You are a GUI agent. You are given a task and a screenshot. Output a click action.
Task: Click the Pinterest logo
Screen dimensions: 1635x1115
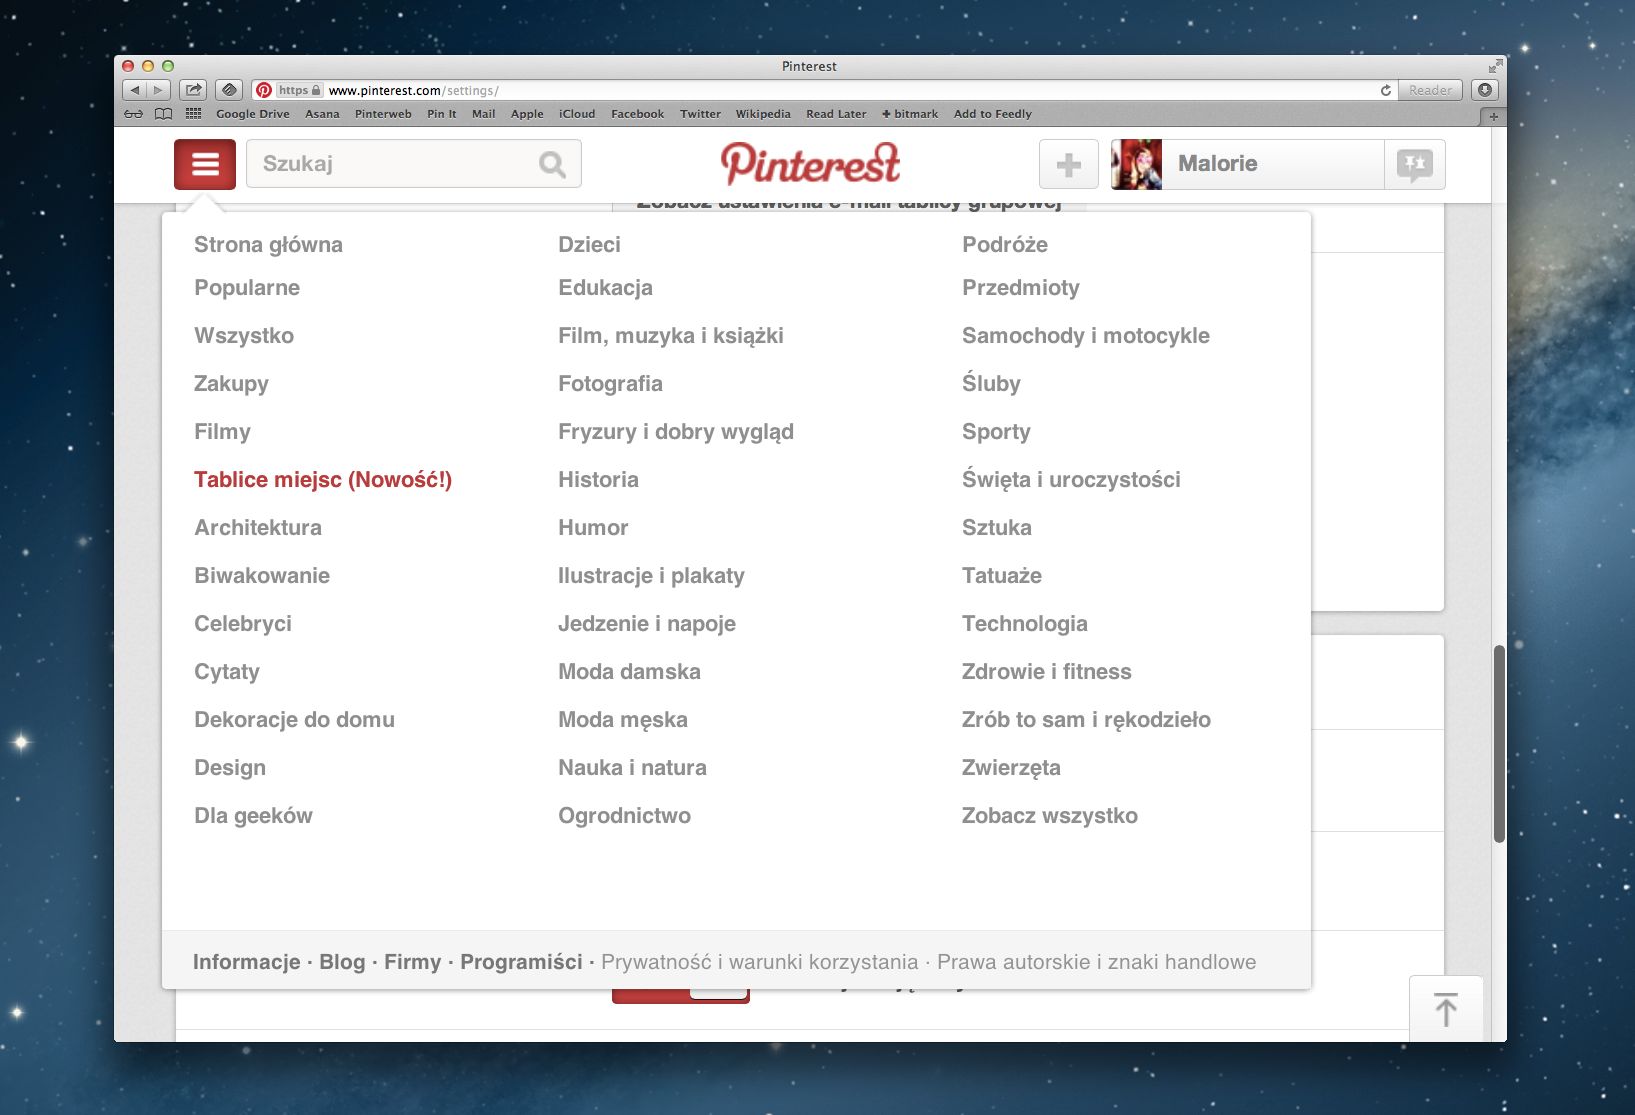[810, 164]
